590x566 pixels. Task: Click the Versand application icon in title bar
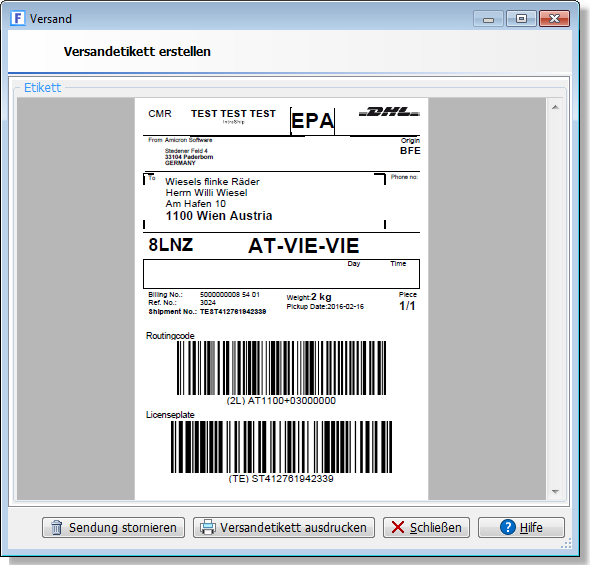17,18
